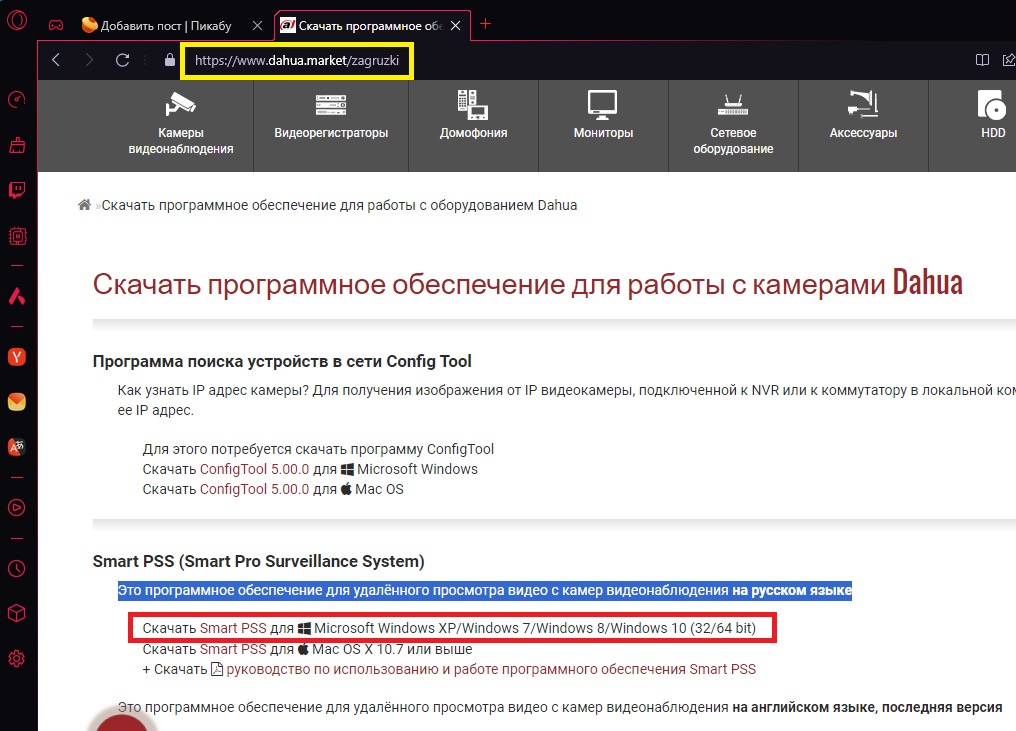Open the Сетевое оборудование category
Viewport: 1016px width, 731px height.
733,124
